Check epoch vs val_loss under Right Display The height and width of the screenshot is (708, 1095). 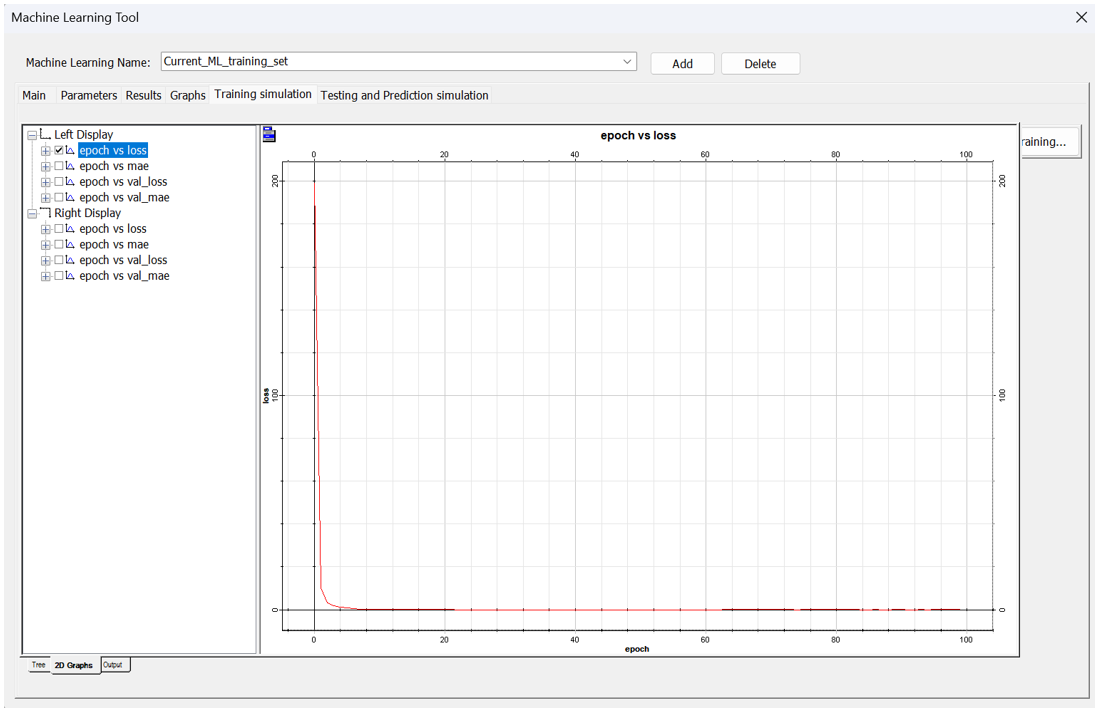pyautogui.click(x=58, y=261)
